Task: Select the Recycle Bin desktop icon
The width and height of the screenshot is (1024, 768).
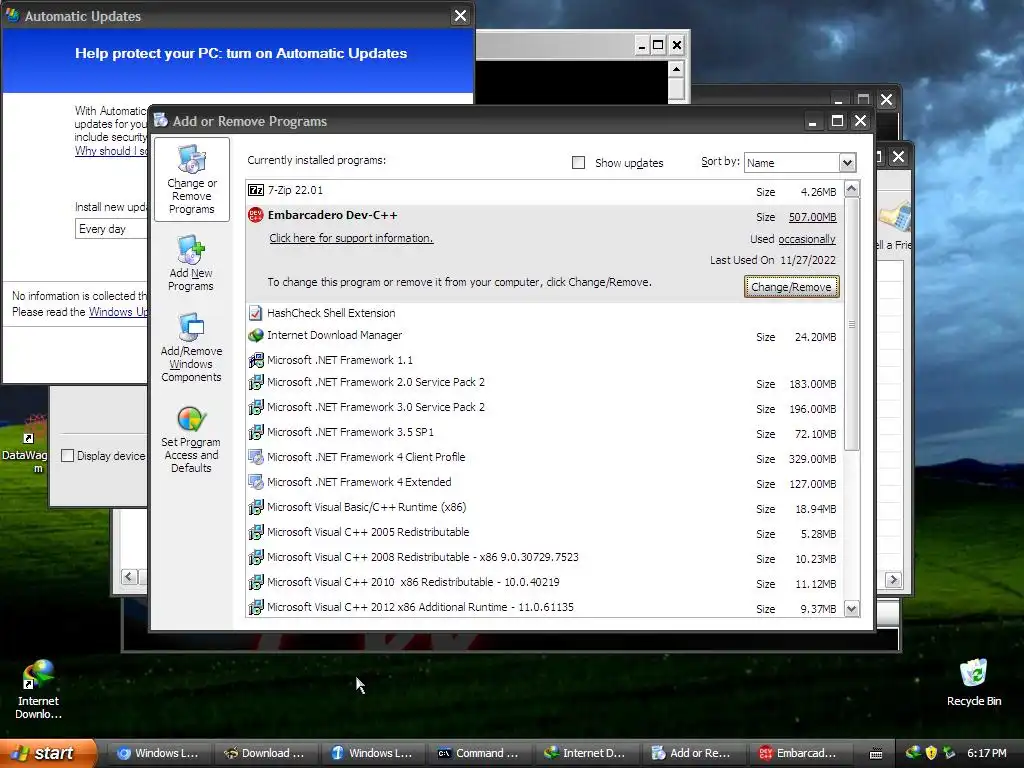Action: tap(974, 682)
